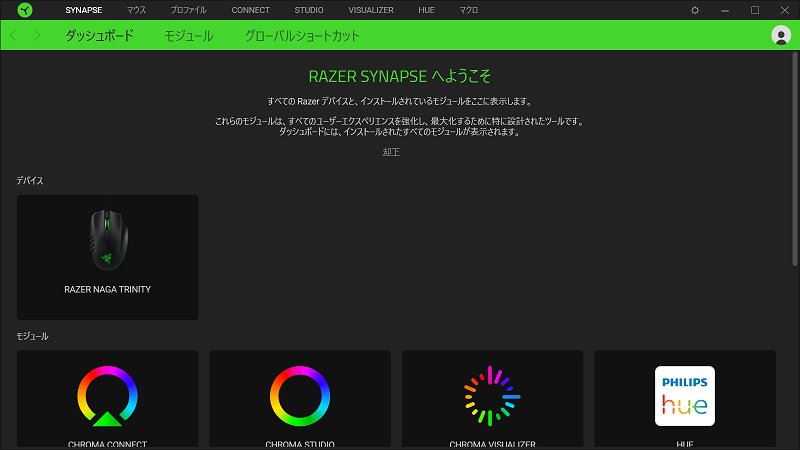
Task: Open the user account avatar menu
Action: pyautogui.click(x=781, y=35)
